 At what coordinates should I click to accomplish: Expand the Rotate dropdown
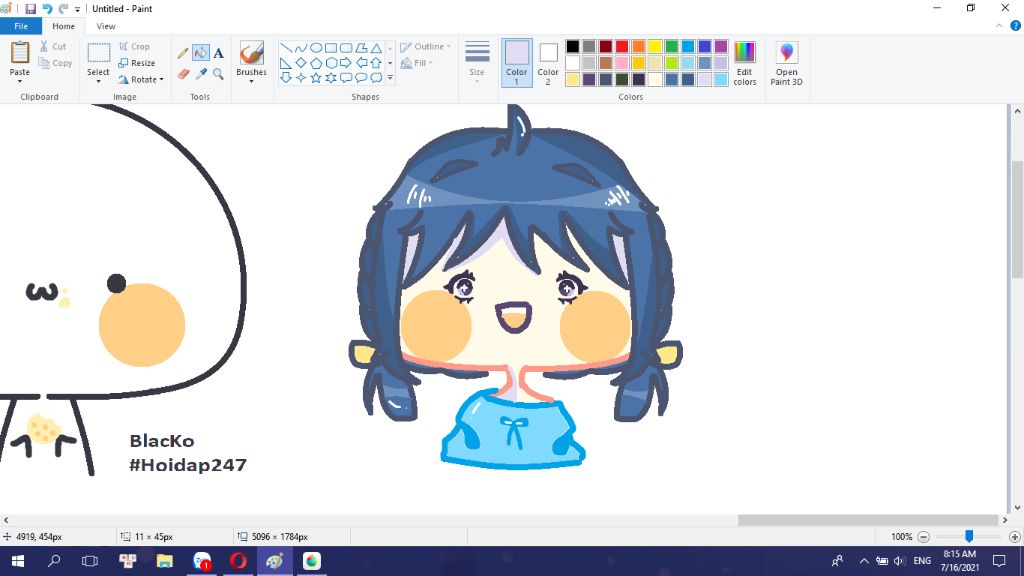coord(161,80)
